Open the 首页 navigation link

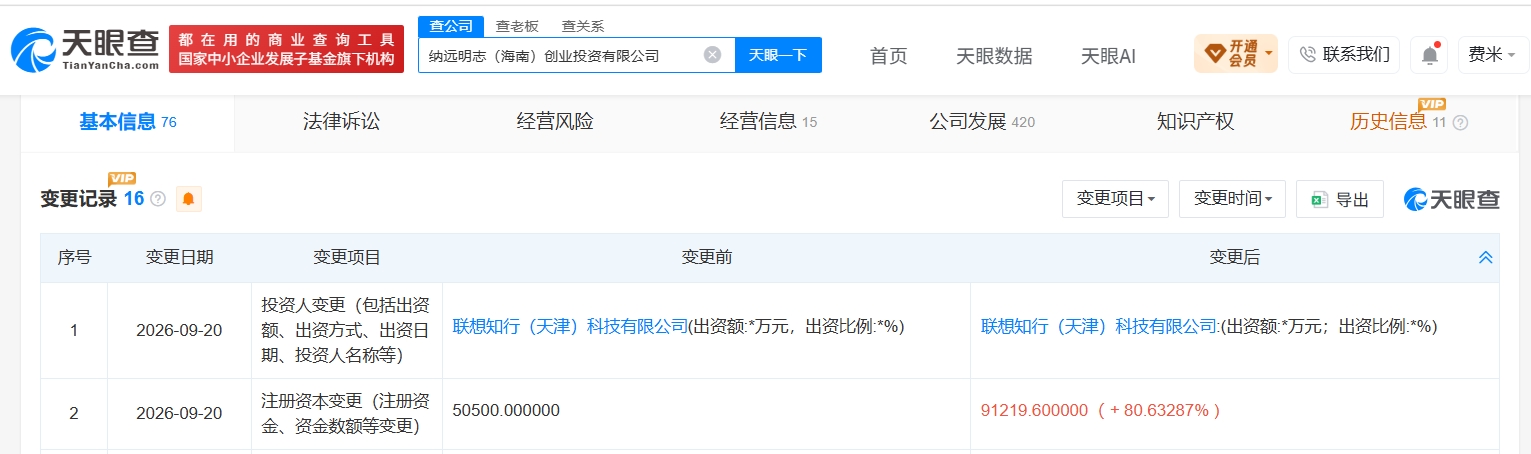(888, 56)
